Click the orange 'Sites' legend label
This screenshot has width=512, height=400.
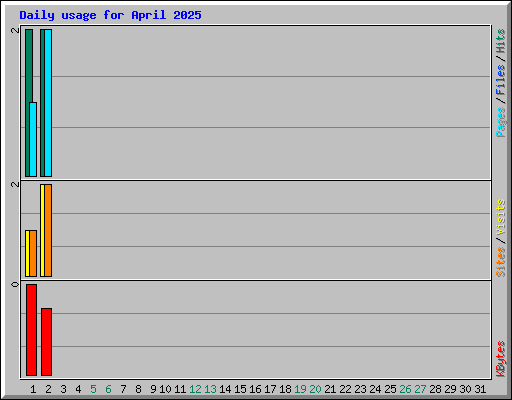point(501,262)
